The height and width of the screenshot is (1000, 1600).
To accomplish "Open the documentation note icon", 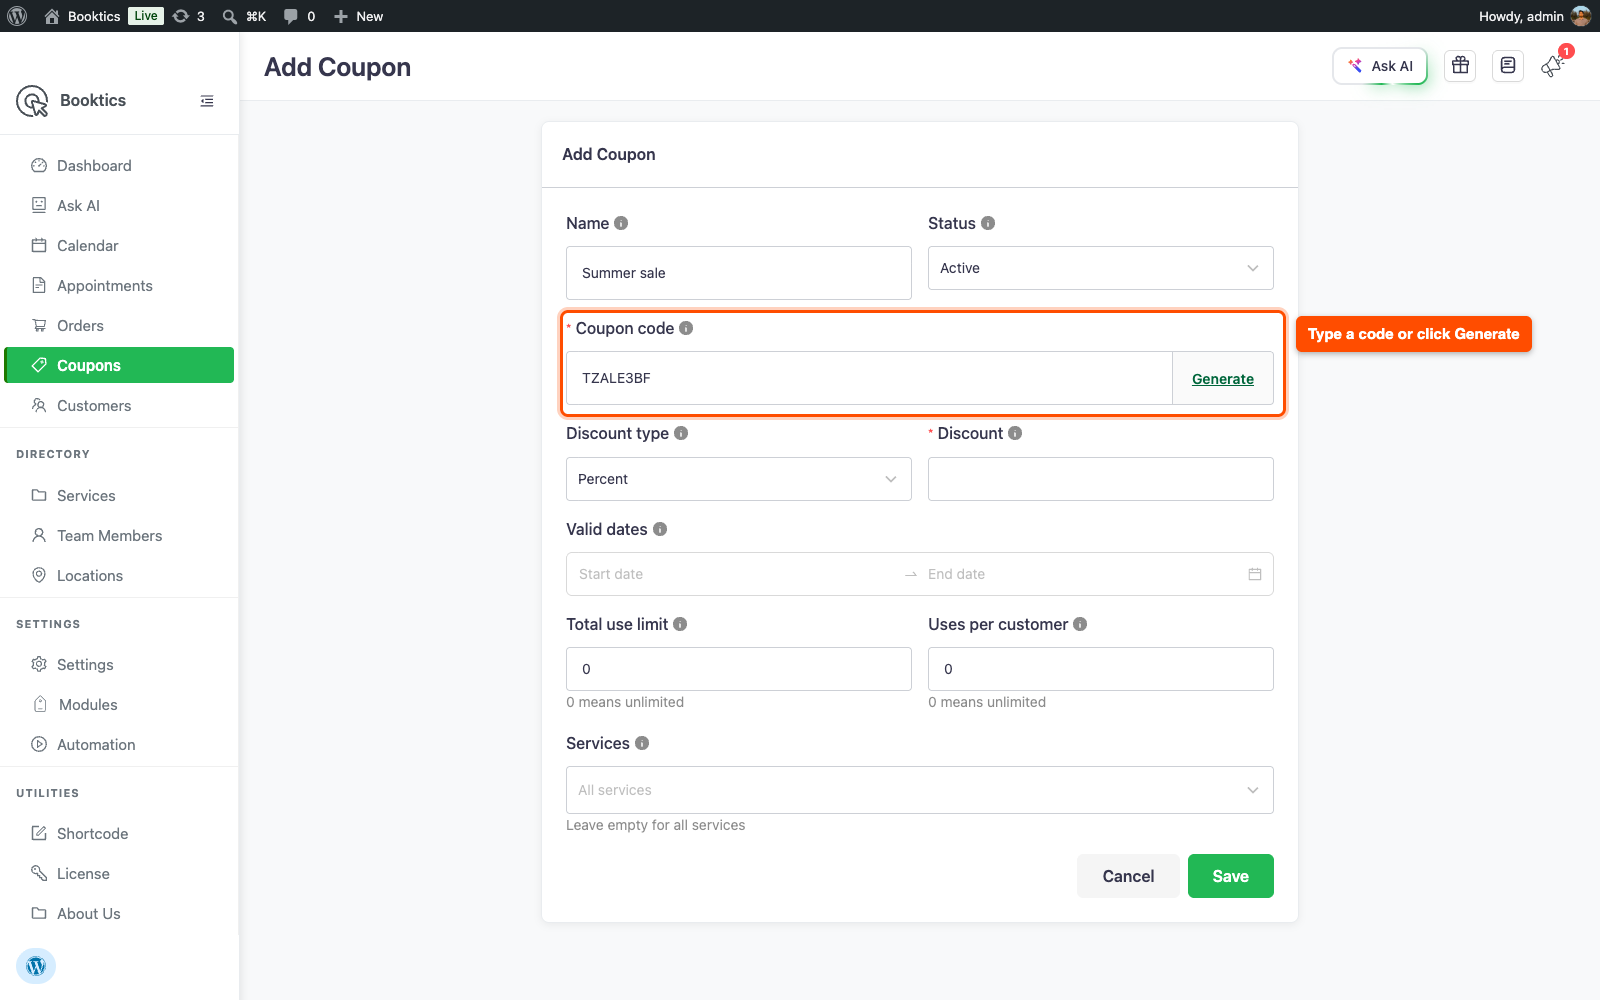I will pyautogui.click(x=1508, y=66).
